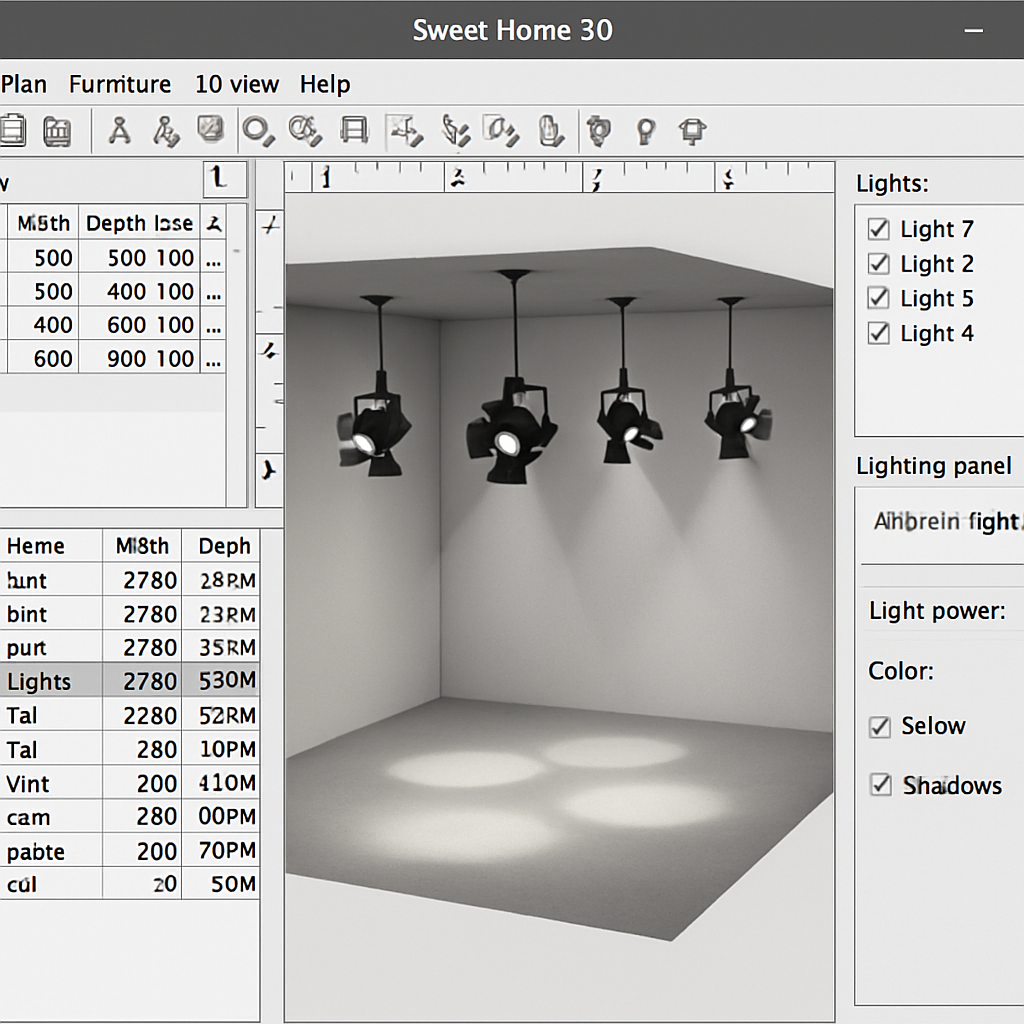
Task: Click the Color selector in the lighting panel
Action: 899,671
